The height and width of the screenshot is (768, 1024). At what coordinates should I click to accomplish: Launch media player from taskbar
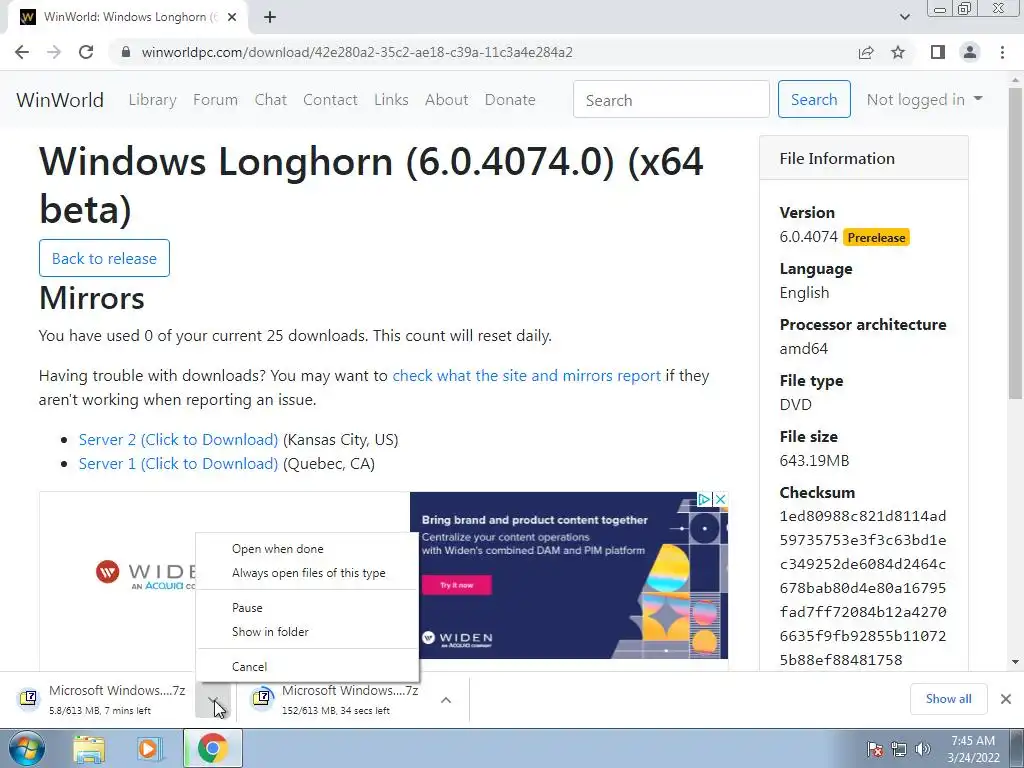(x=148, y=748)
